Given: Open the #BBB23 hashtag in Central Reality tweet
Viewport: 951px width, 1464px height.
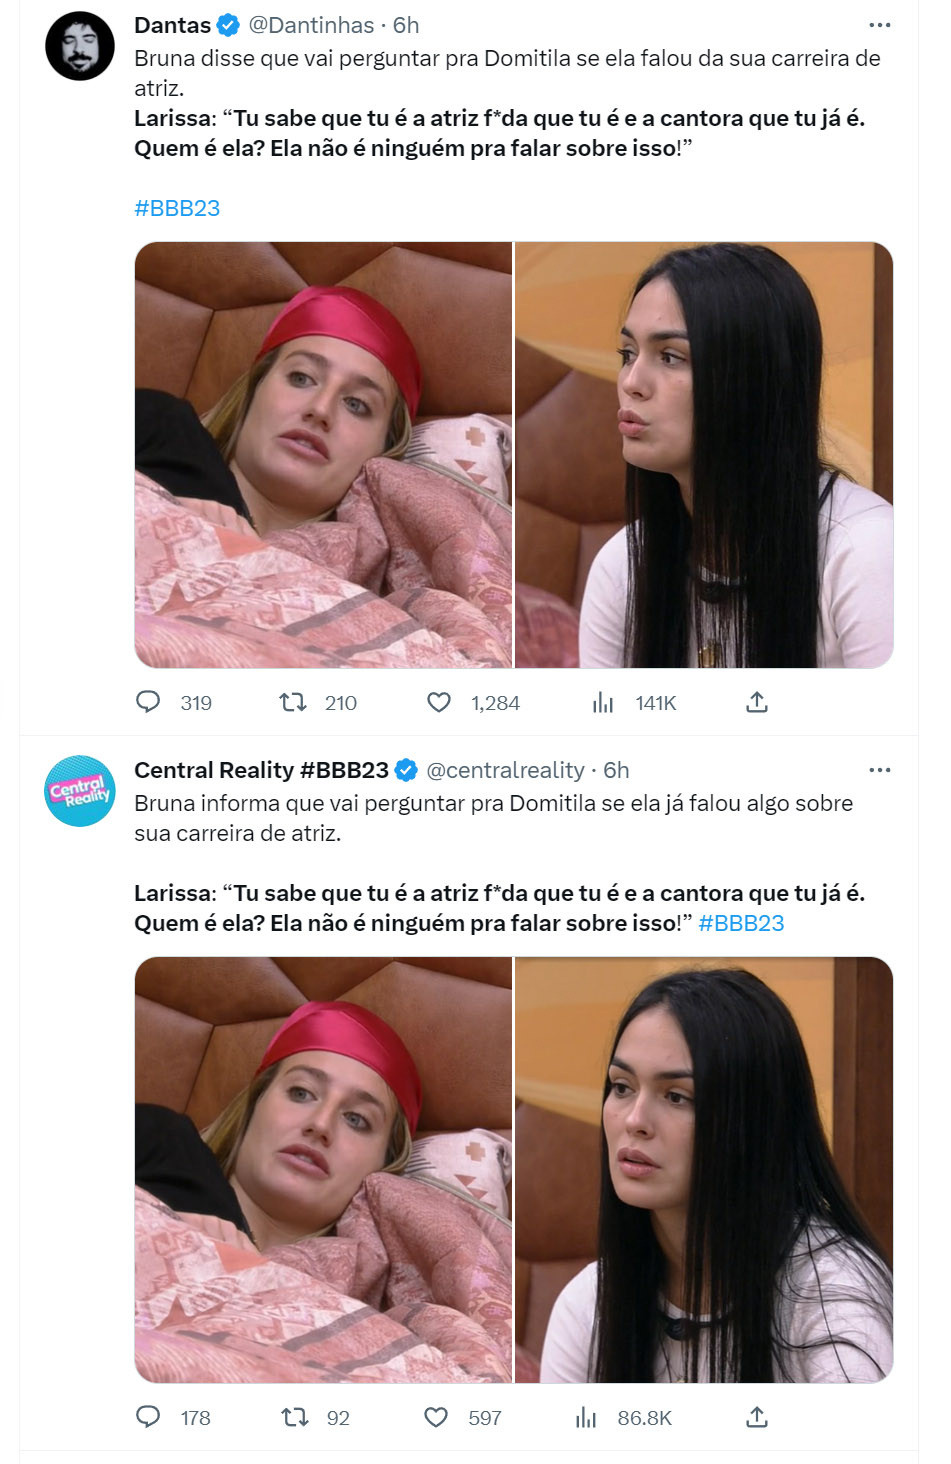Looking at the screenshot, I should [741, 923].
